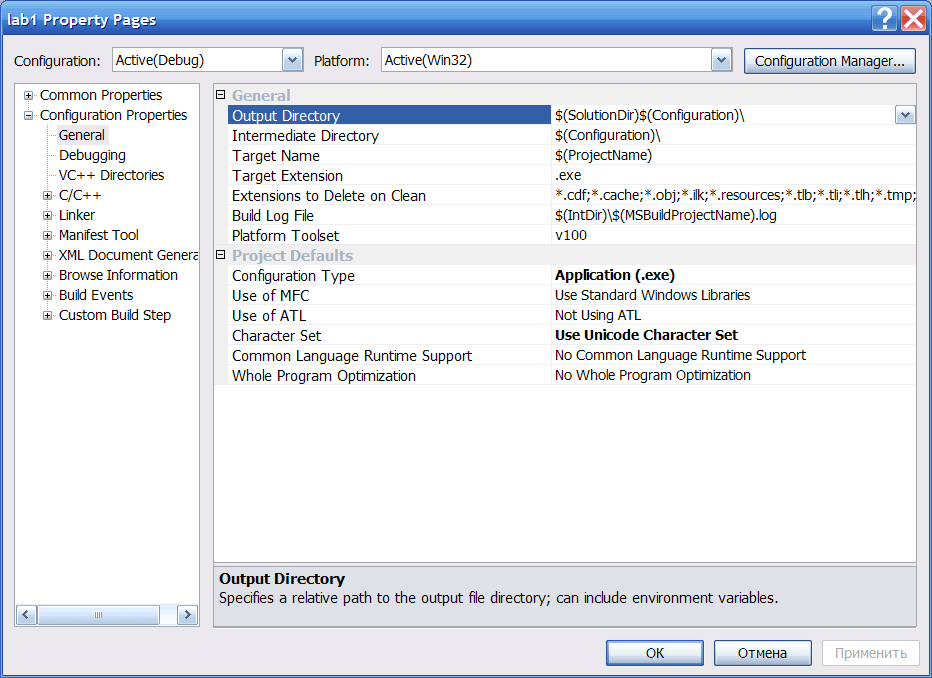This screenshot has width=932, height=678.
Task: Expand the Linker tree node
Action: tap(48, 215)
